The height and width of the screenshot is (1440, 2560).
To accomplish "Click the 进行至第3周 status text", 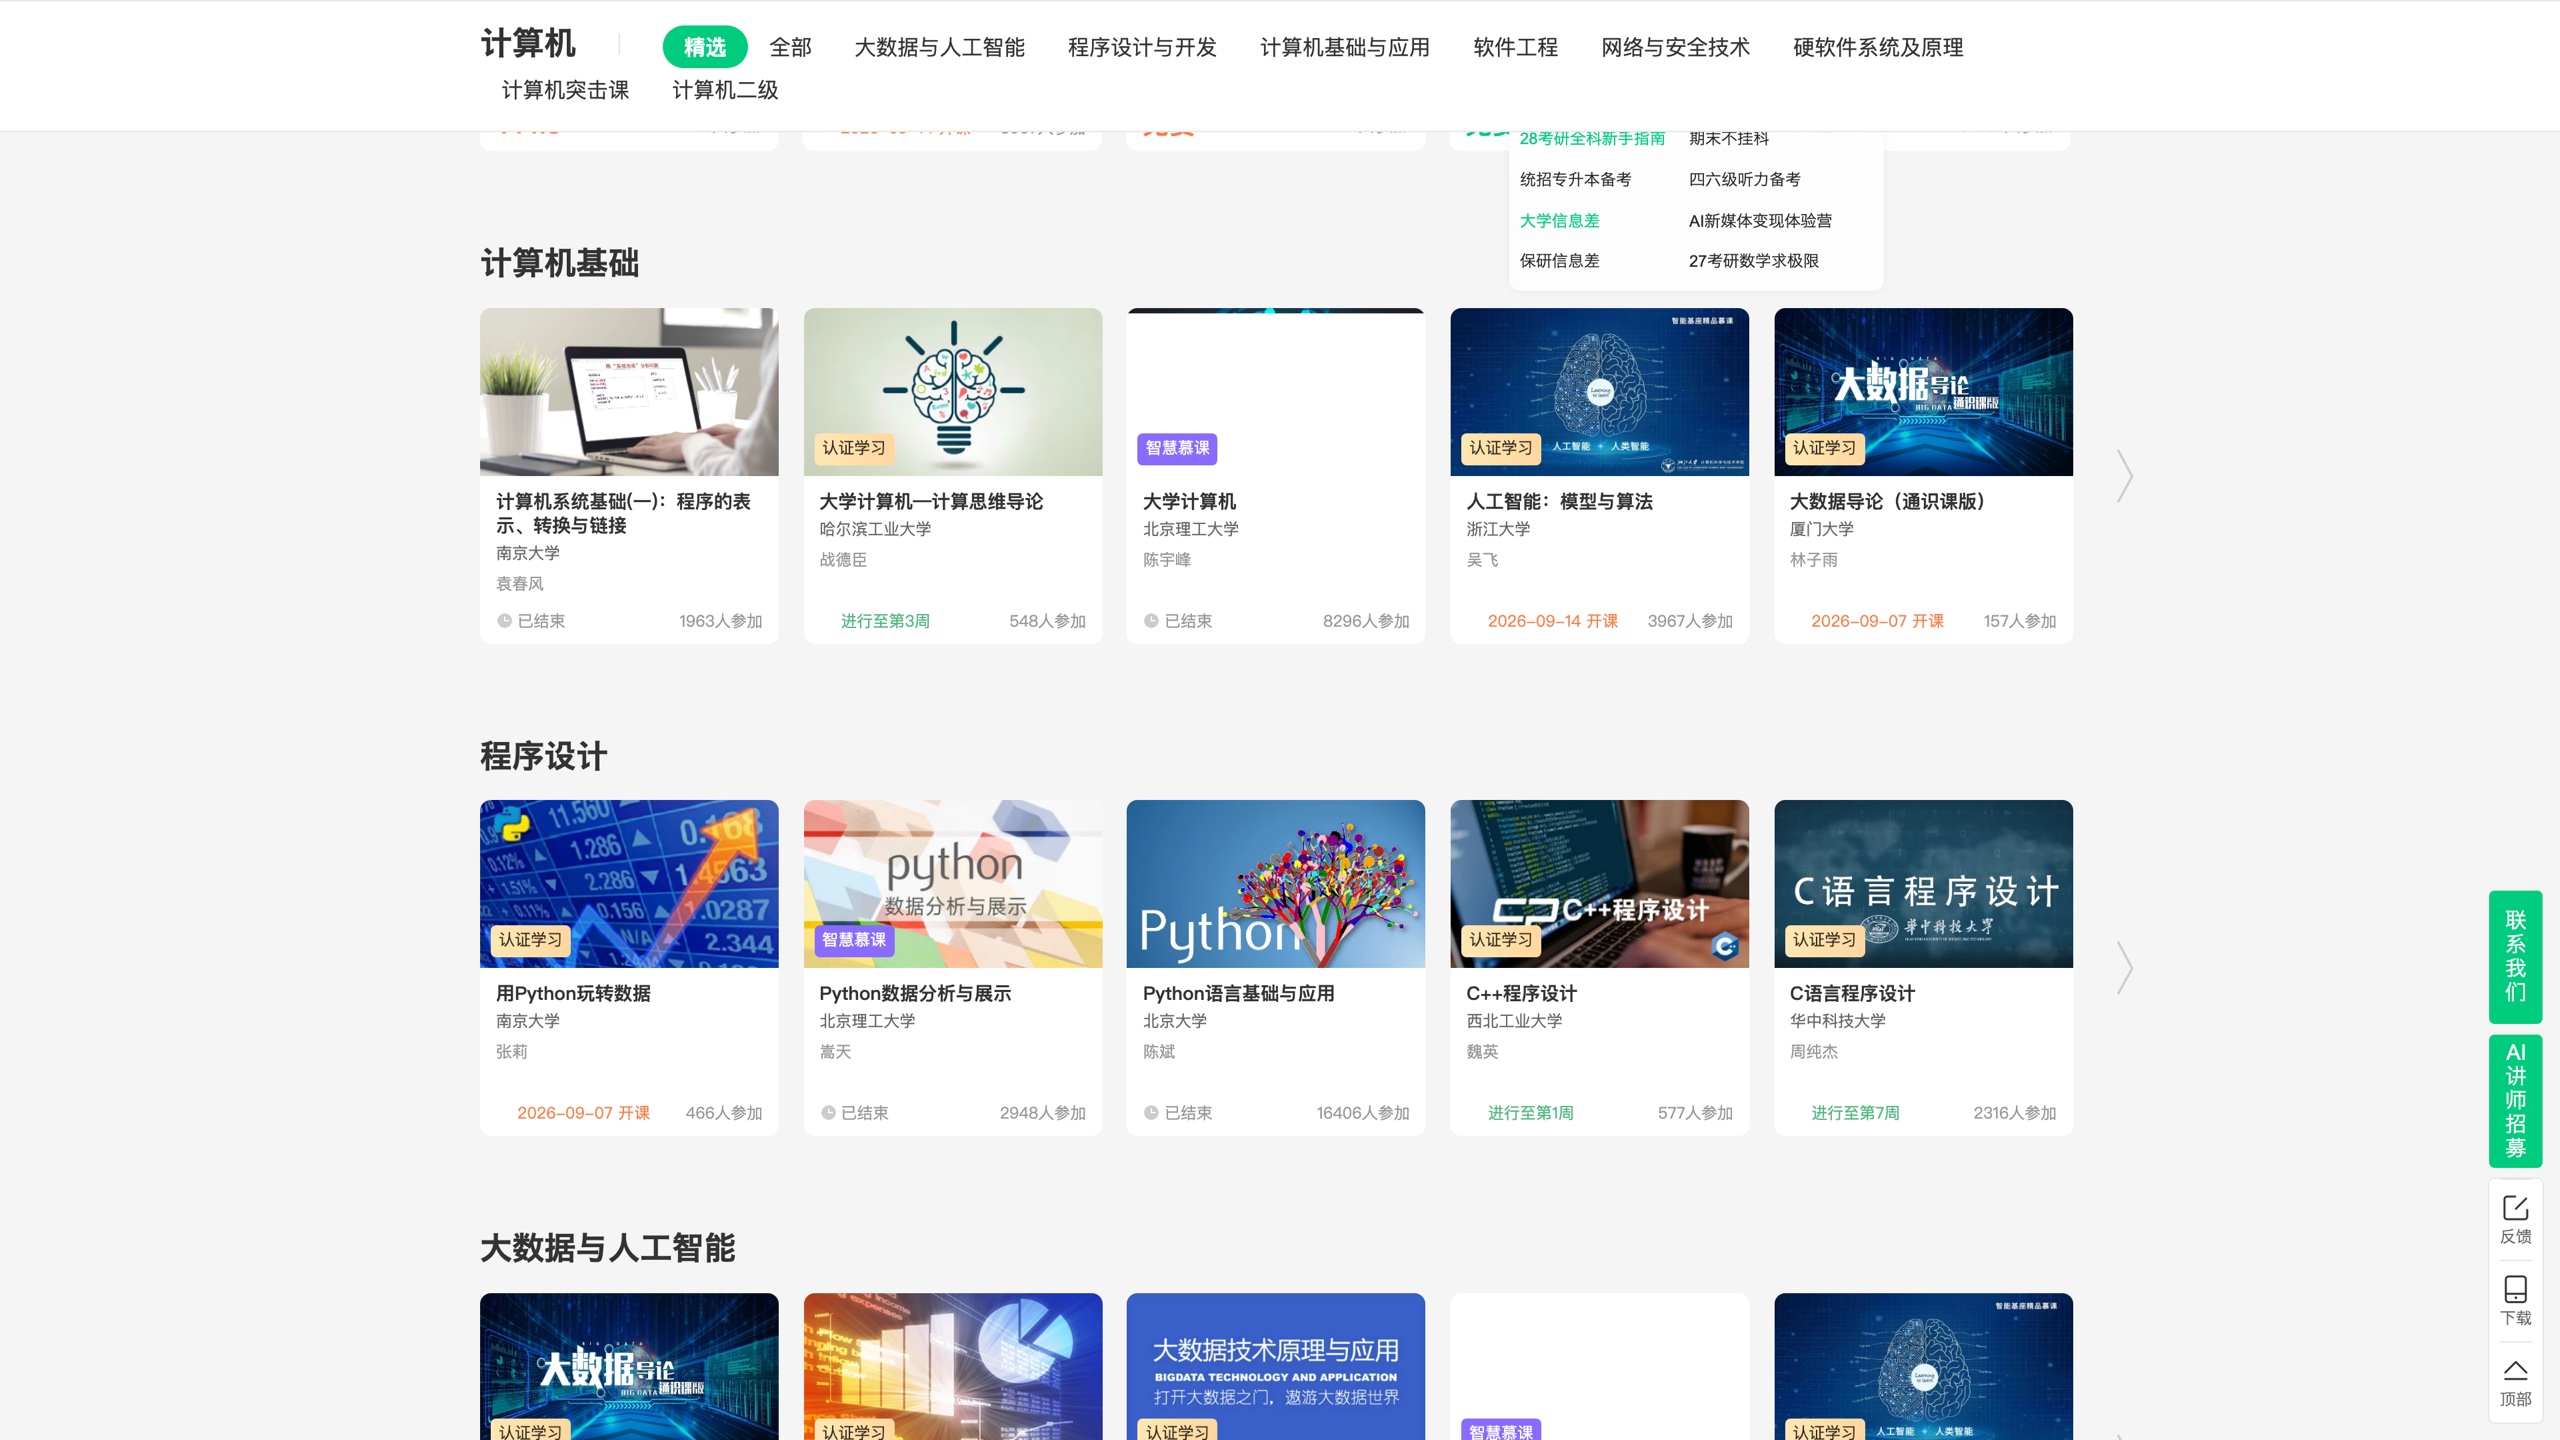I will [885, 621].
